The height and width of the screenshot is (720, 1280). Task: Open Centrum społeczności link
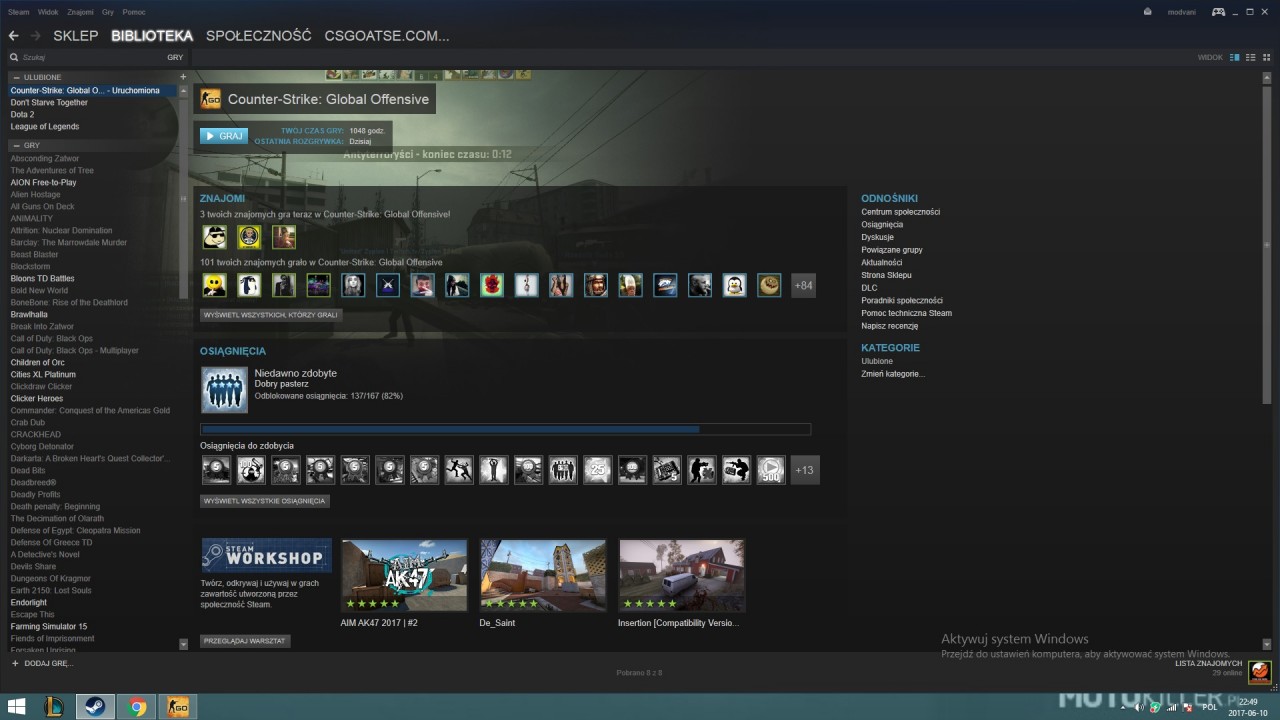click(x=901, y=212)
